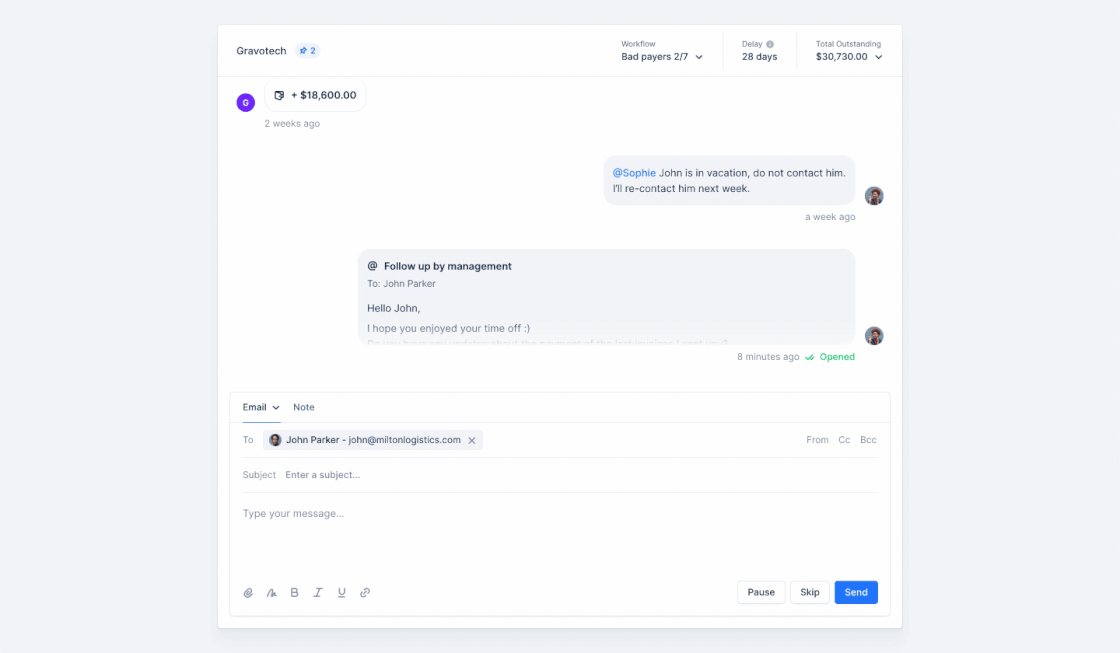The image size is (1120, 653).
Task: Click the avatar next to the follow-up email
Action: 874,336
